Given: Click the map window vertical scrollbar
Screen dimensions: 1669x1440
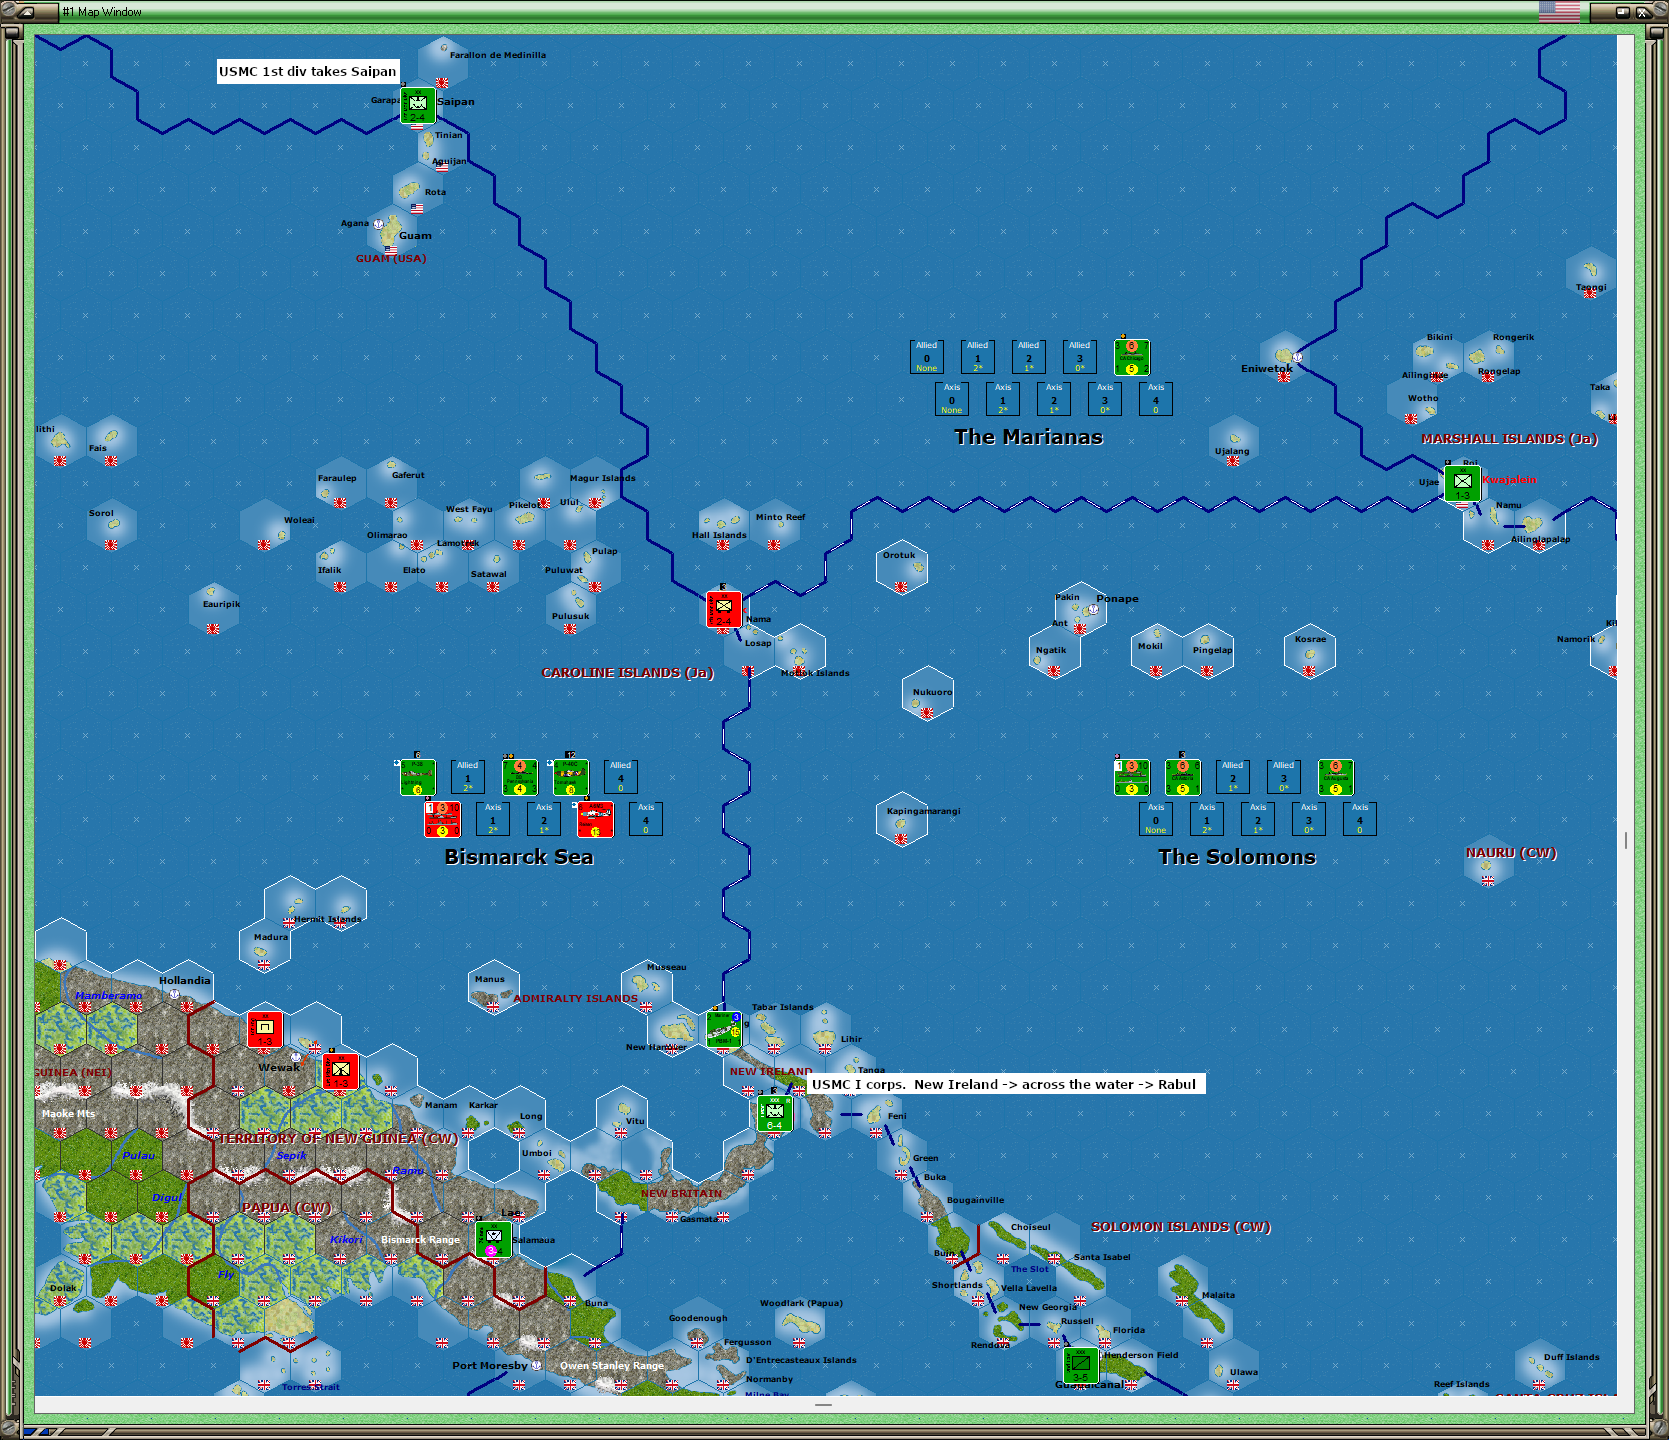Looking at the screenshot, I should pos(1626,715).
